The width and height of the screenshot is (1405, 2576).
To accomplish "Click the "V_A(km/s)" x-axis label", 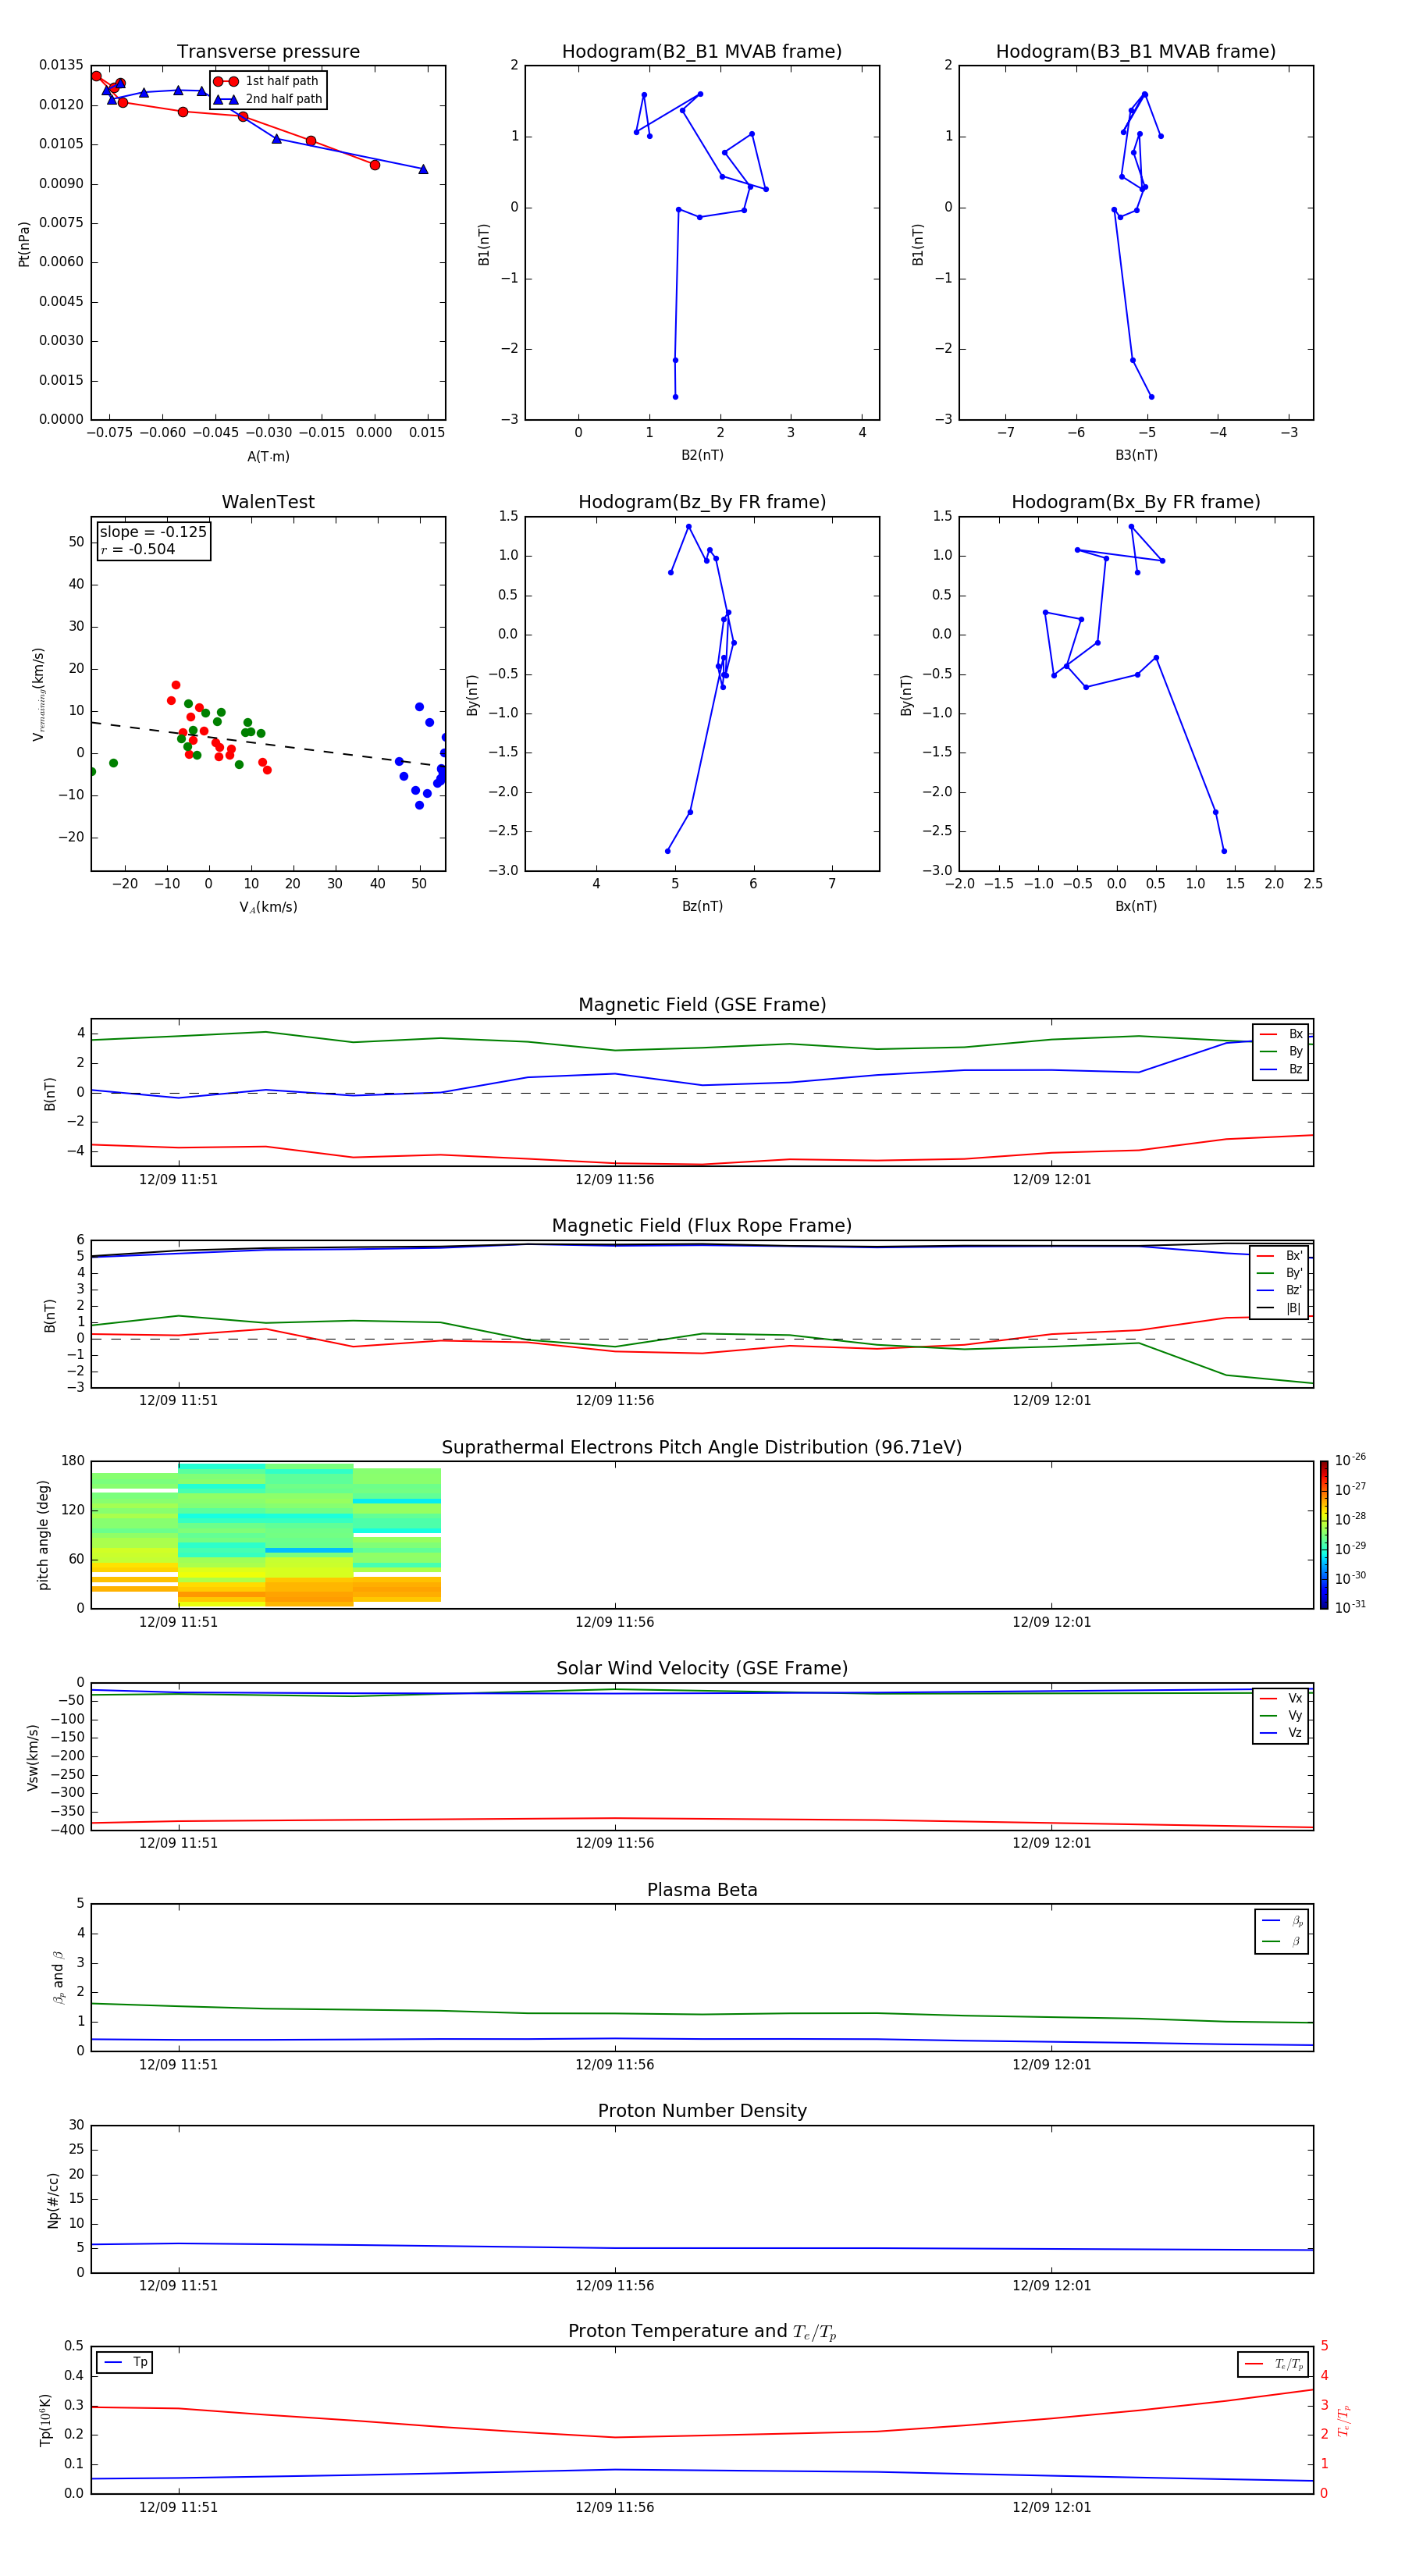I will 268,907.
